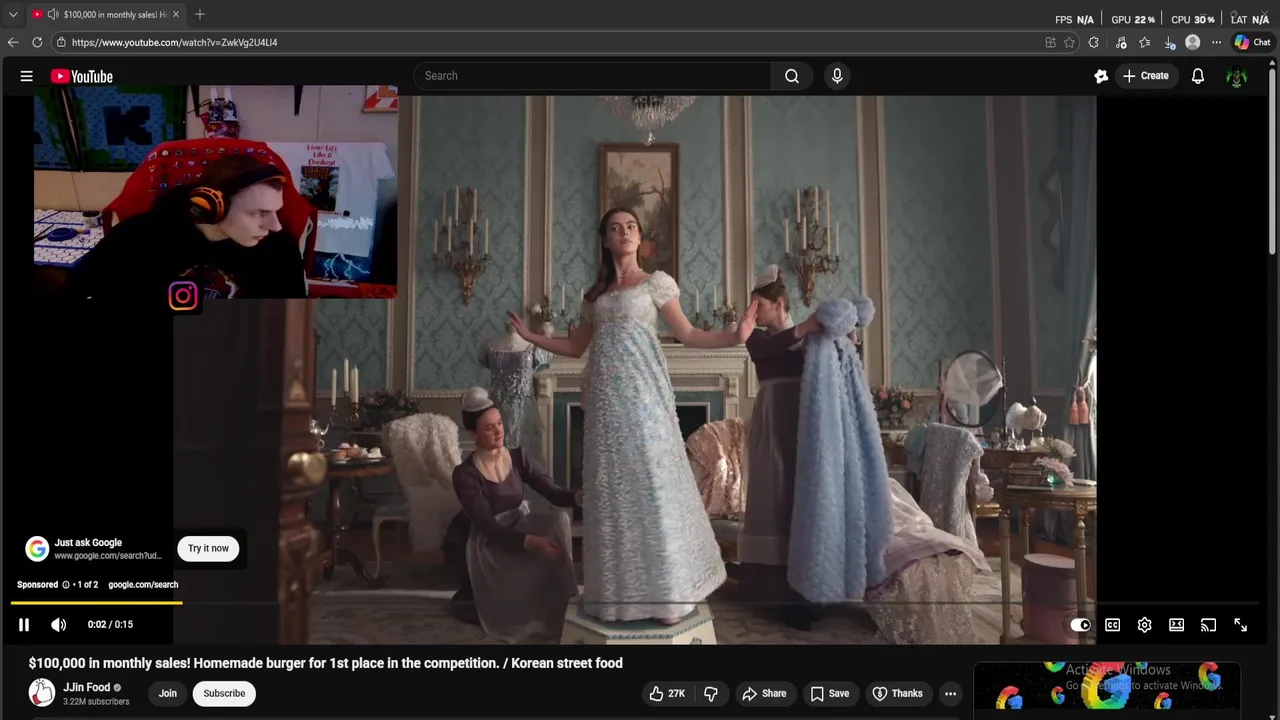
Task: Click the search magnifier button
Action: click(792, 76)
